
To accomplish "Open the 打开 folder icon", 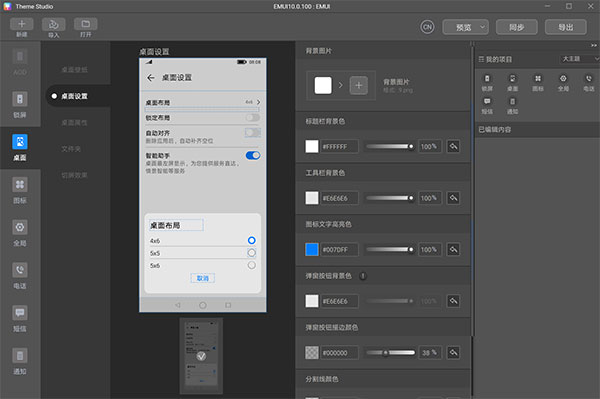I will tap(86, 24).
